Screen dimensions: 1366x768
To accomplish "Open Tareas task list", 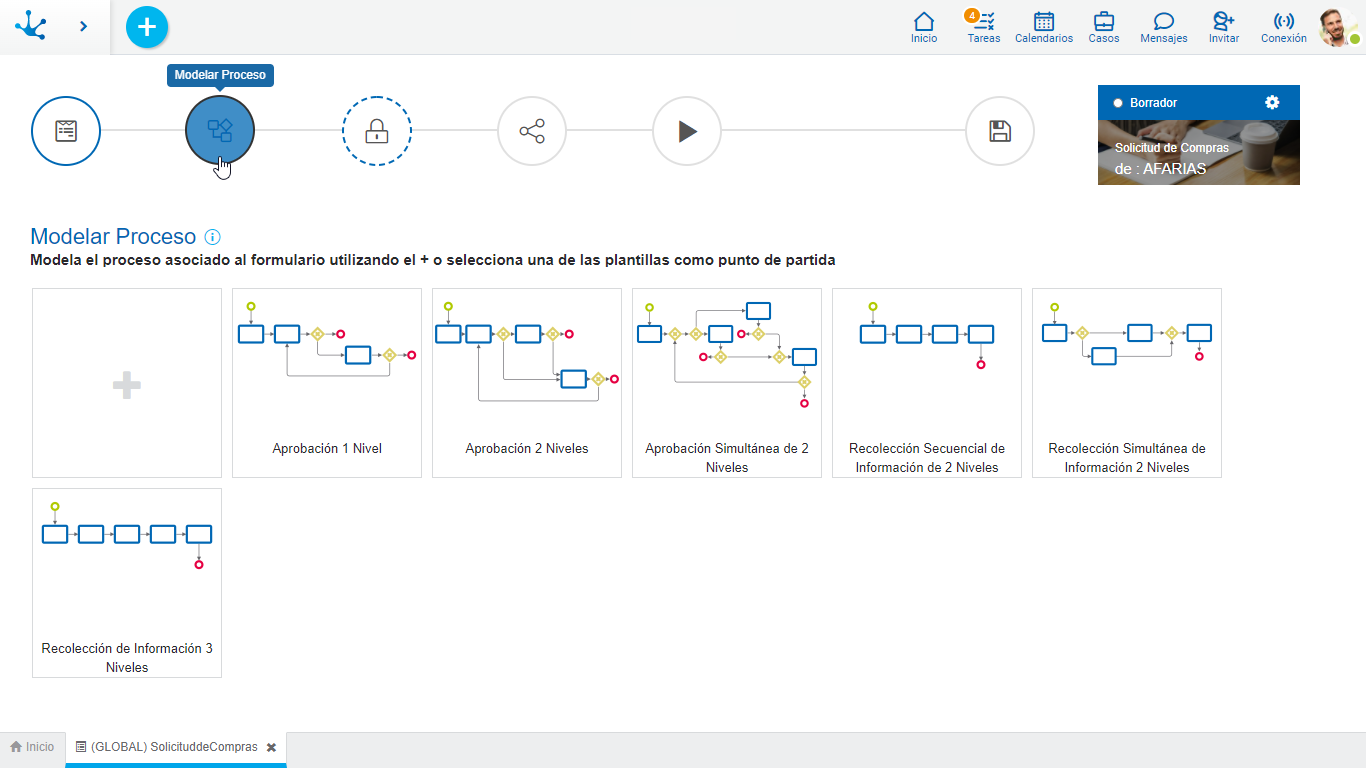I will coord(984,28).
